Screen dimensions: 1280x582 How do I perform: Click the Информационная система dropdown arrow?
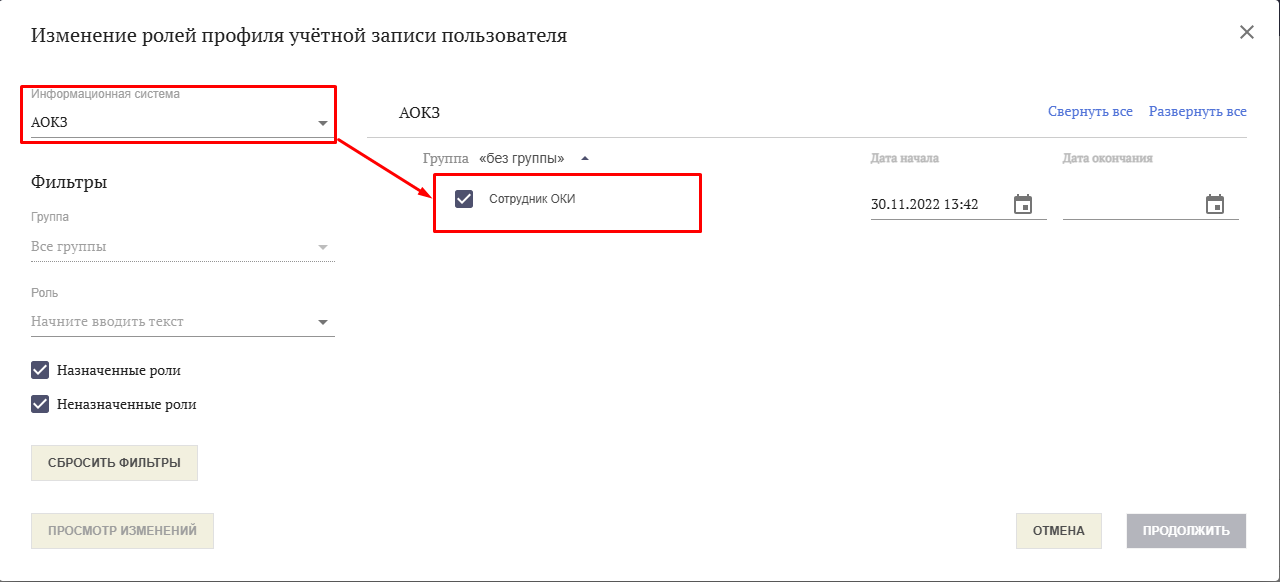tap(322, 121)
